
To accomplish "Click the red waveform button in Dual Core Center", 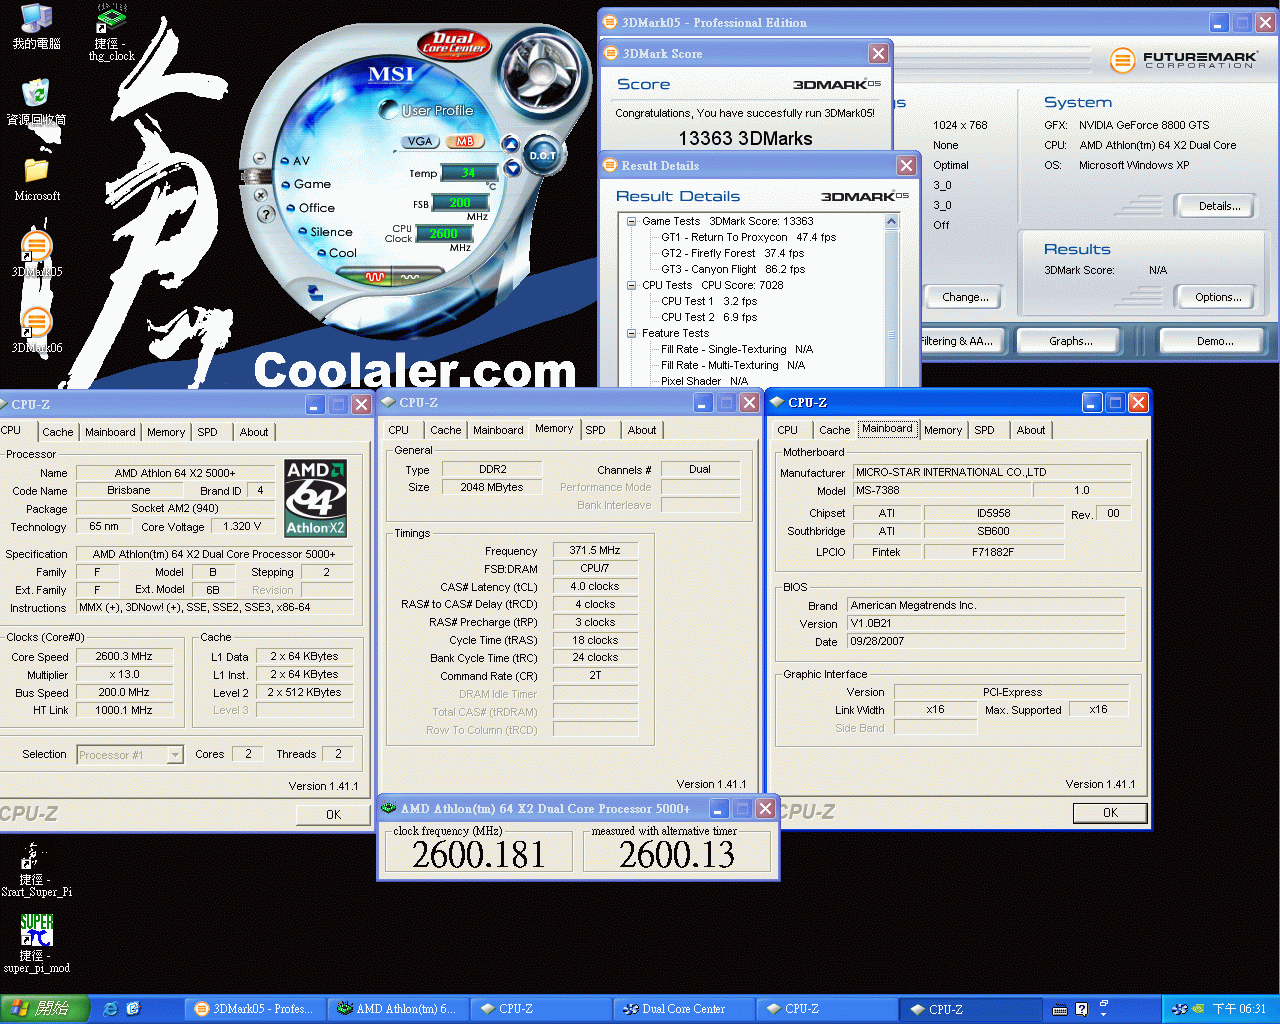I will [x=376, y=276].
